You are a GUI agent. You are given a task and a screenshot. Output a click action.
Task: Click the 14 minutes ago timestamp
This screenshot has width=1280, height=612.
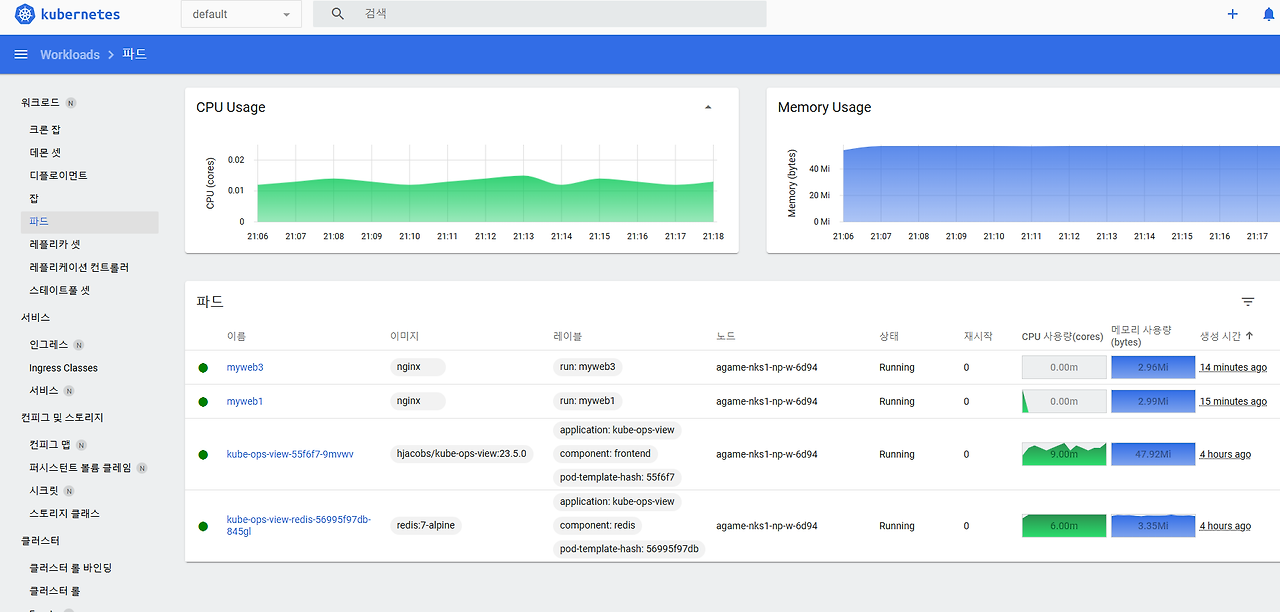pos(1233,368)
